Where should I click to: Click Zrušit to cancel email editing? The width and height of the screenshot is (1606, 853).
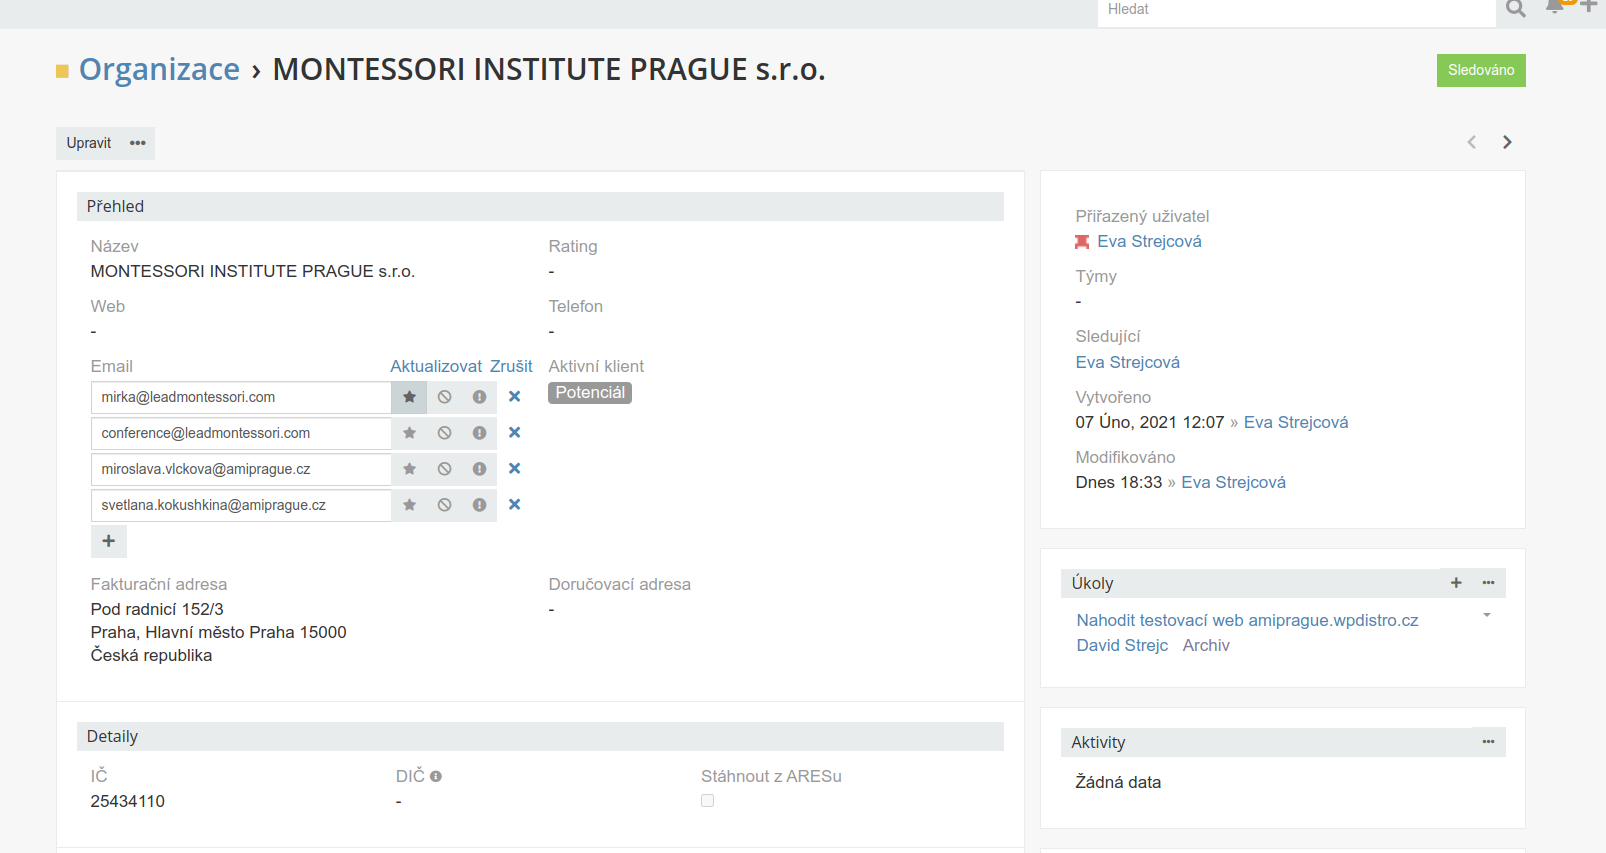(511, 366)
